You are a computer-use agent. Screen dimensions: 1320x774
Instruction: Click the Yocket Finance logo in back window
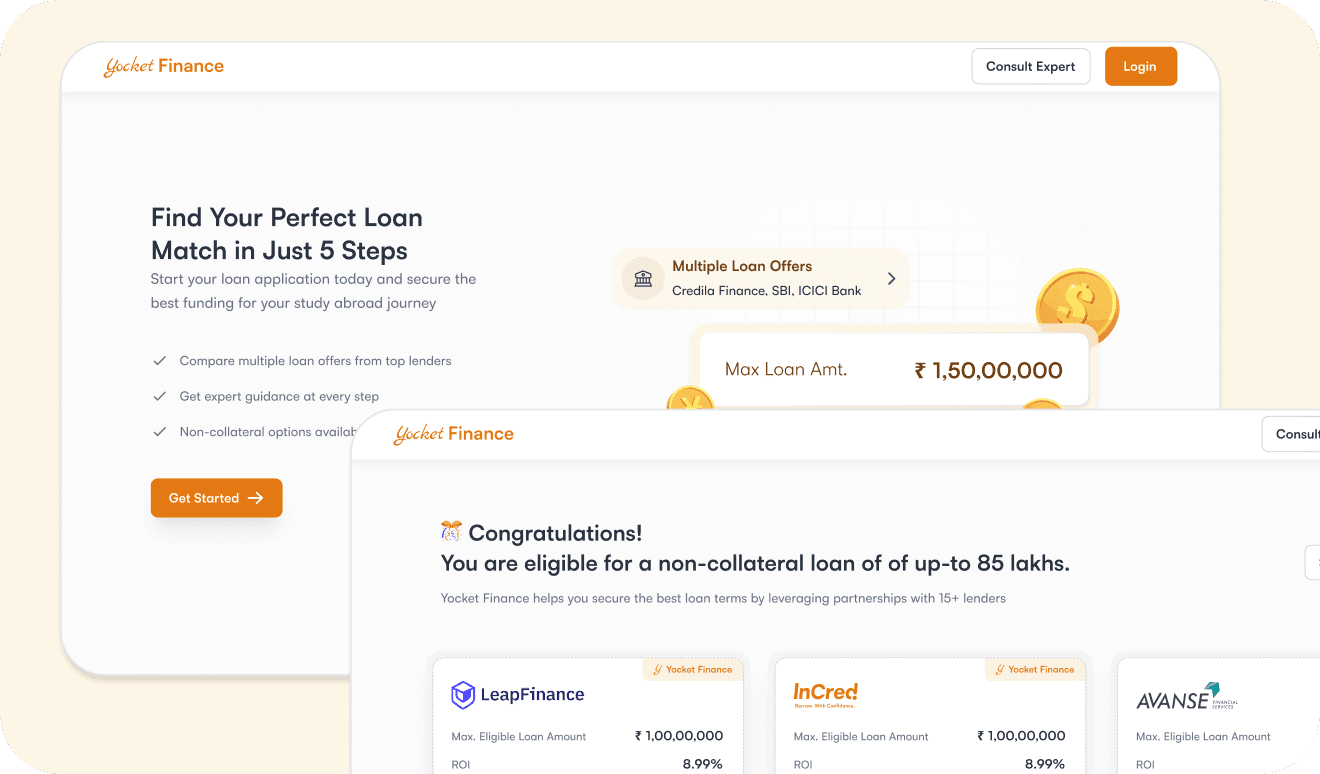[x=164, y=67]
